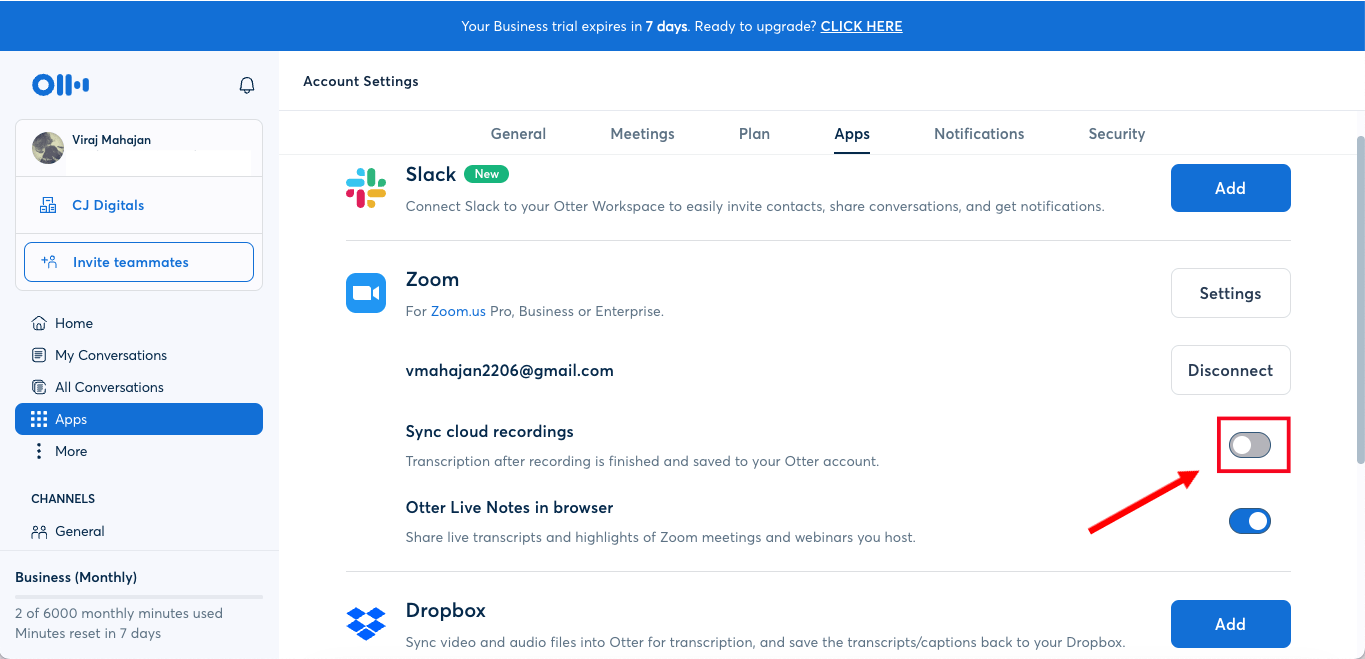The height and width of the screenshot is (659, 1365).
Task: Click the Invite teammates button
Action: click(x=139, y=262)
